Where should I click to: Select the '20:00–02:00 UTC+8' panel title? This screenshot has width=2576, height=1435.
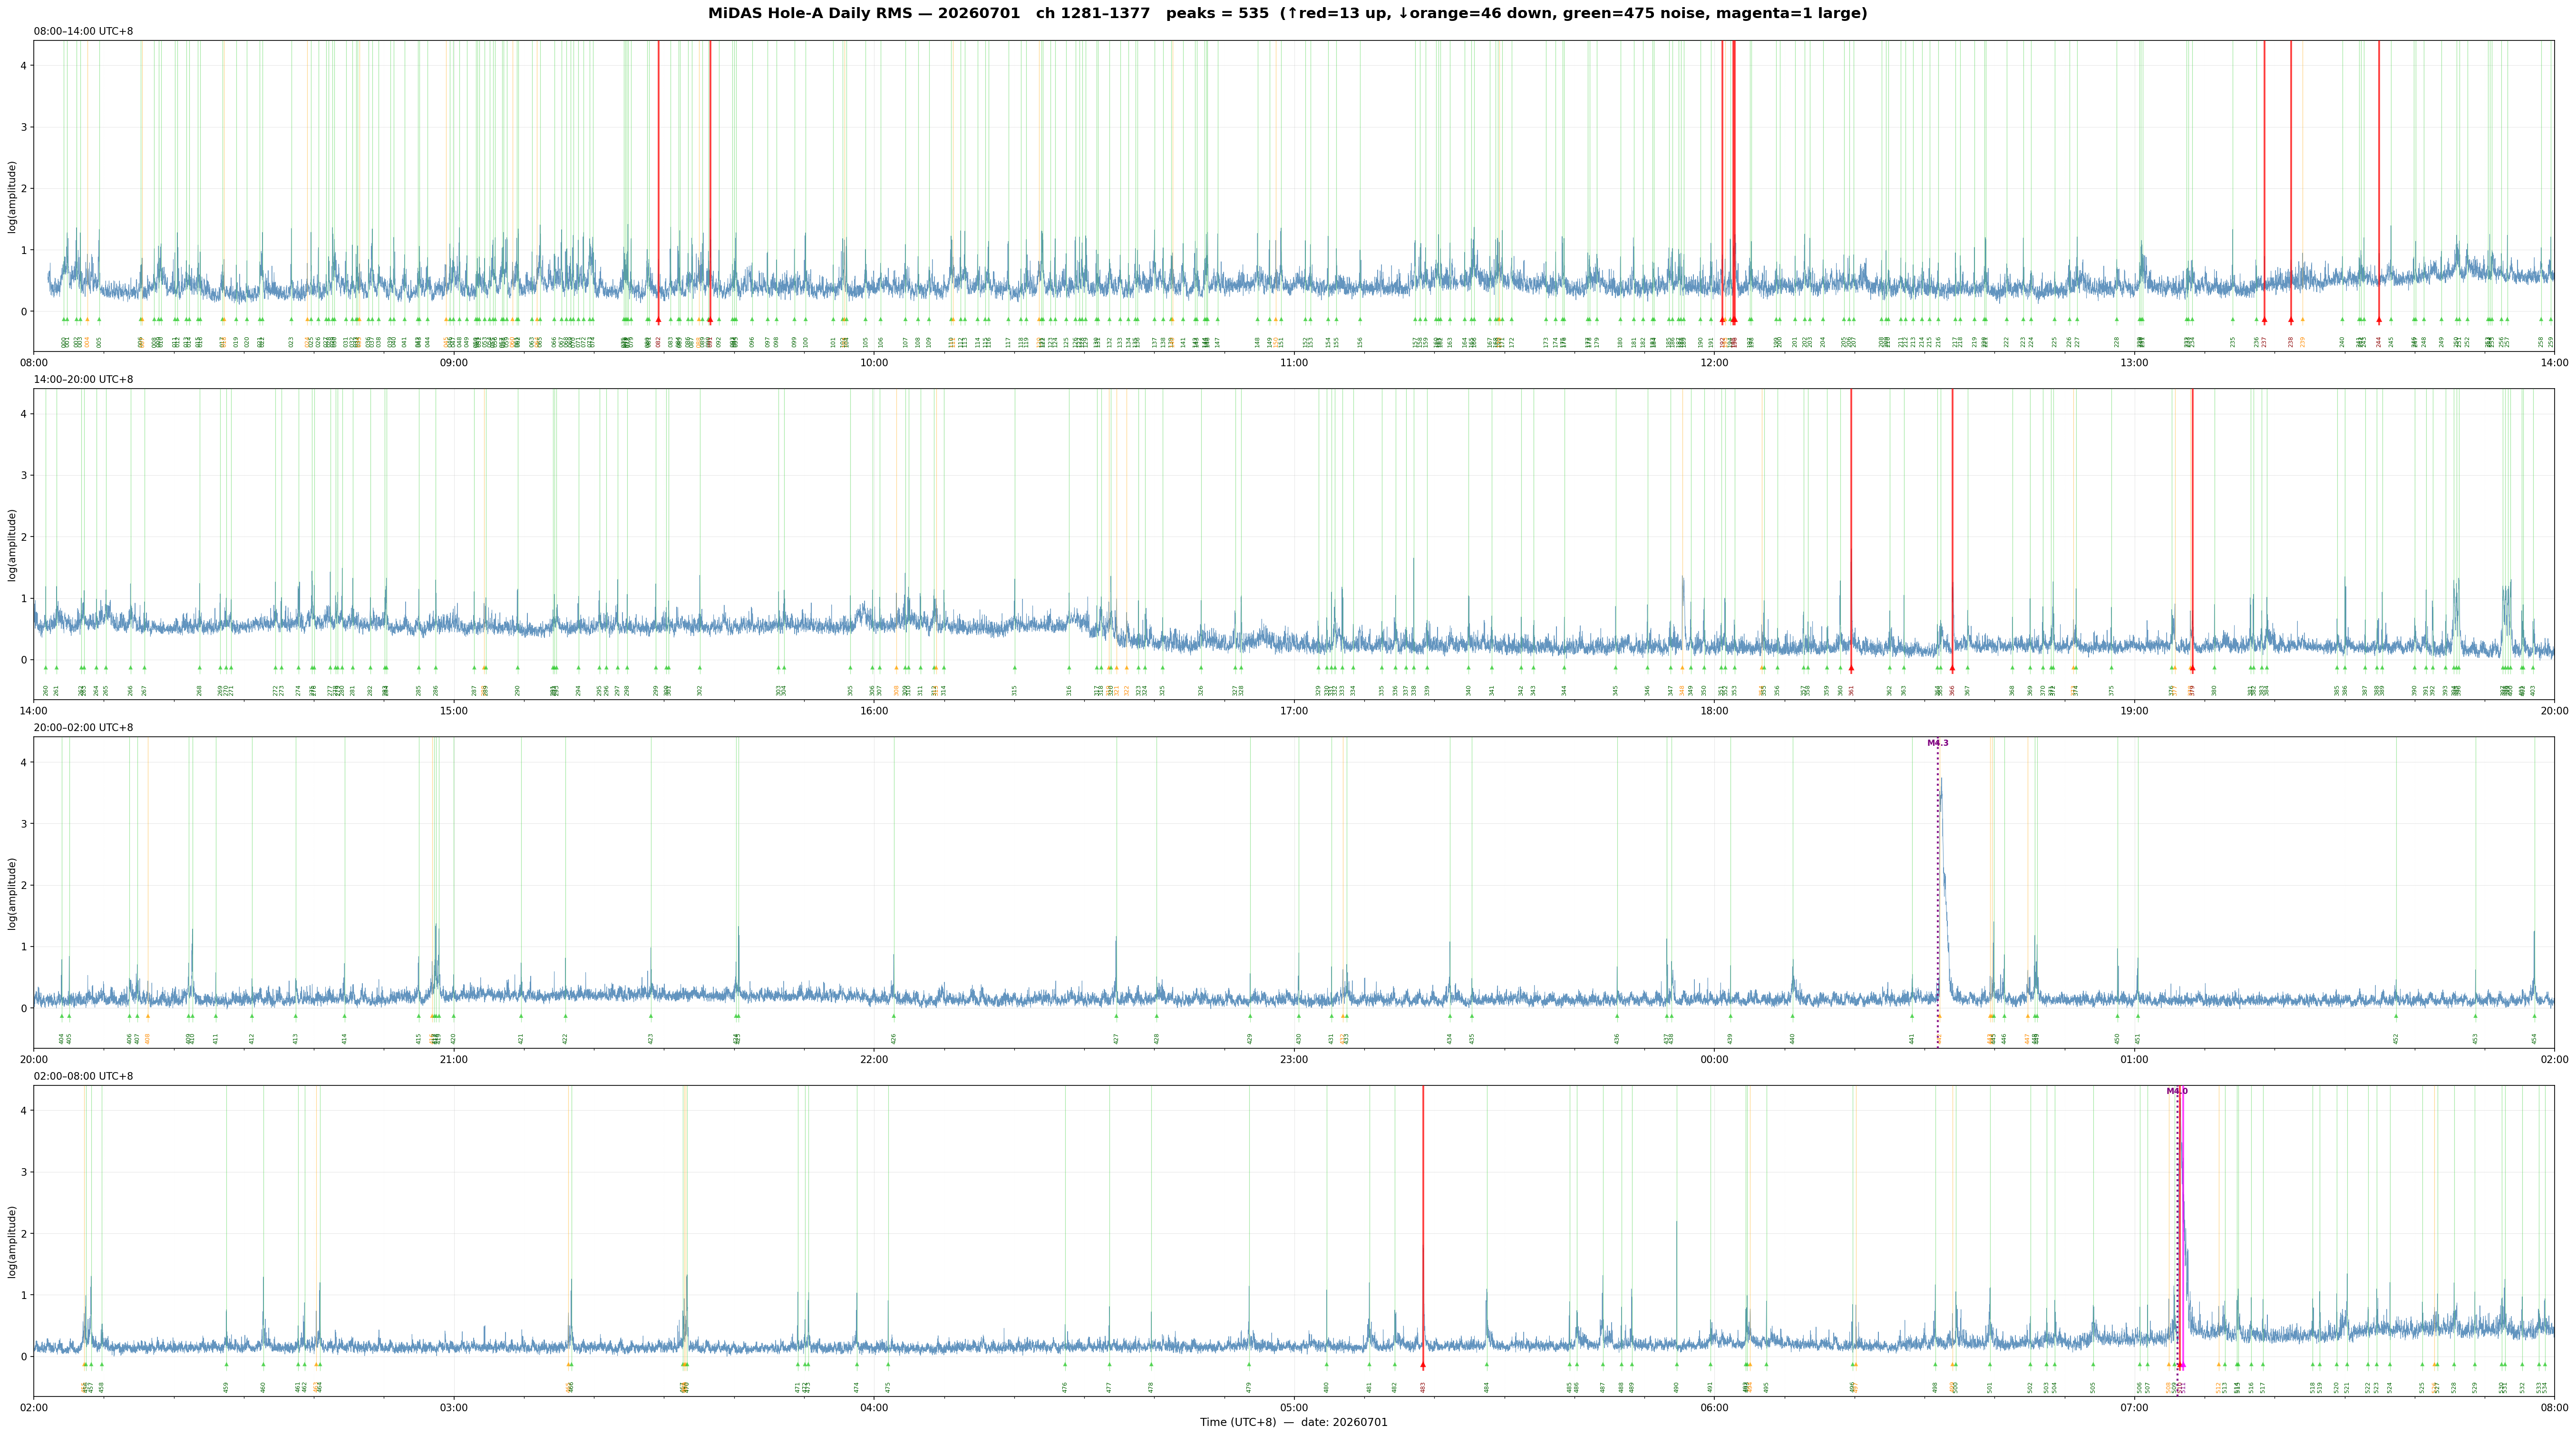pyautogui.click(x=83, y=728)
